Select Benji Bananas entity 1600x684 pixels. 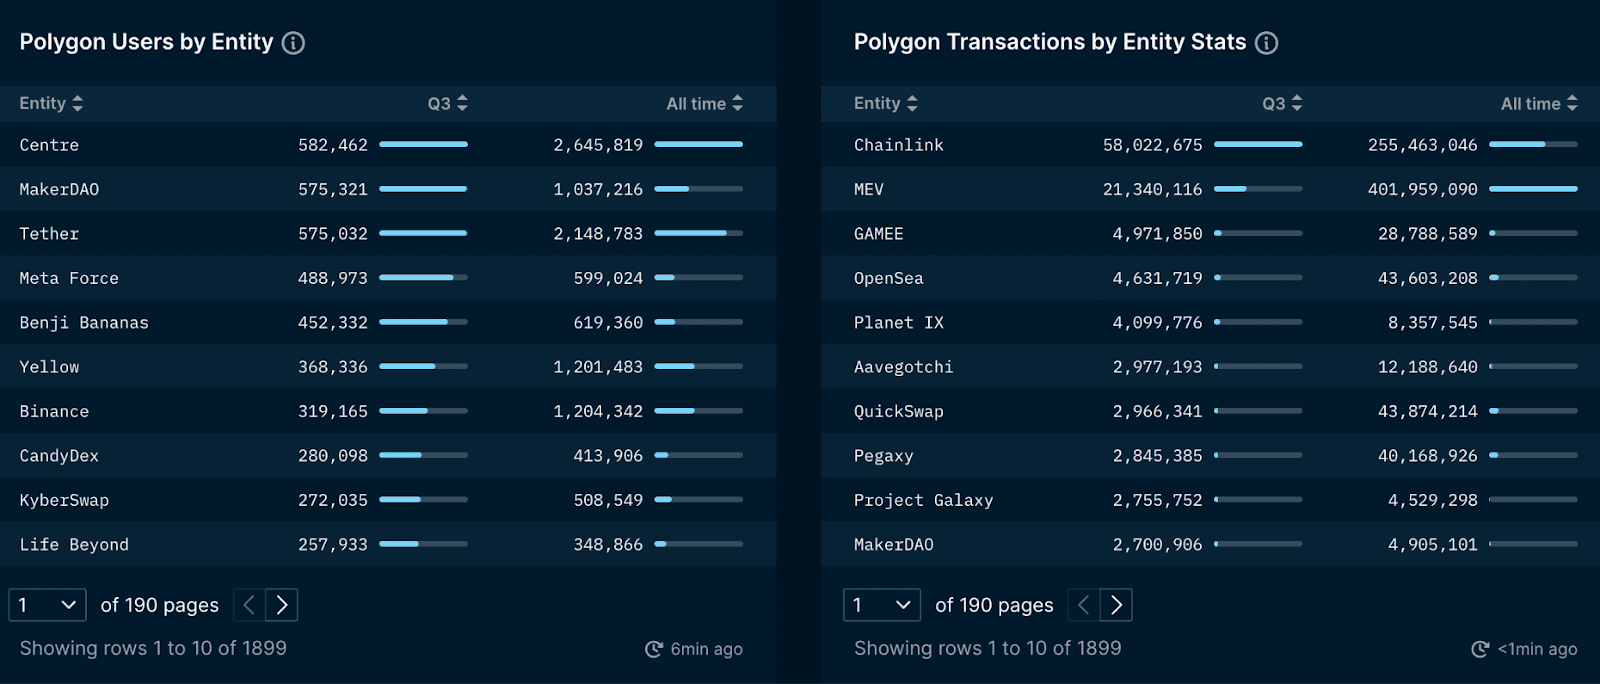click(x=388, y=322)
